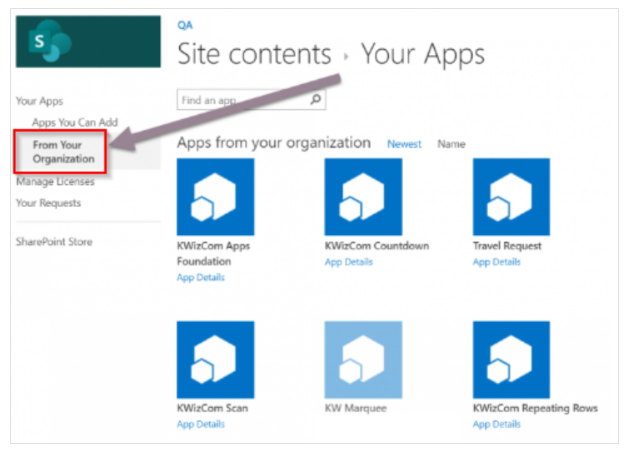Click the search magnifier icon
The image size is (625, 452).
pos(315,99)
